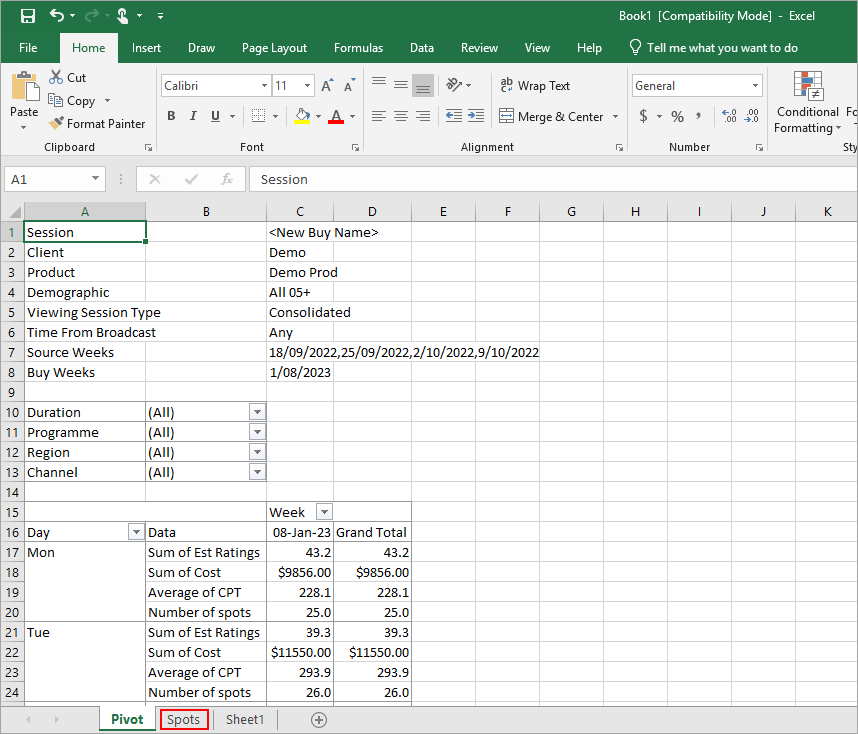Cut the selection with scissors icon
The height and width of the screenshot is (734, 858).
[x=56, y=77]
